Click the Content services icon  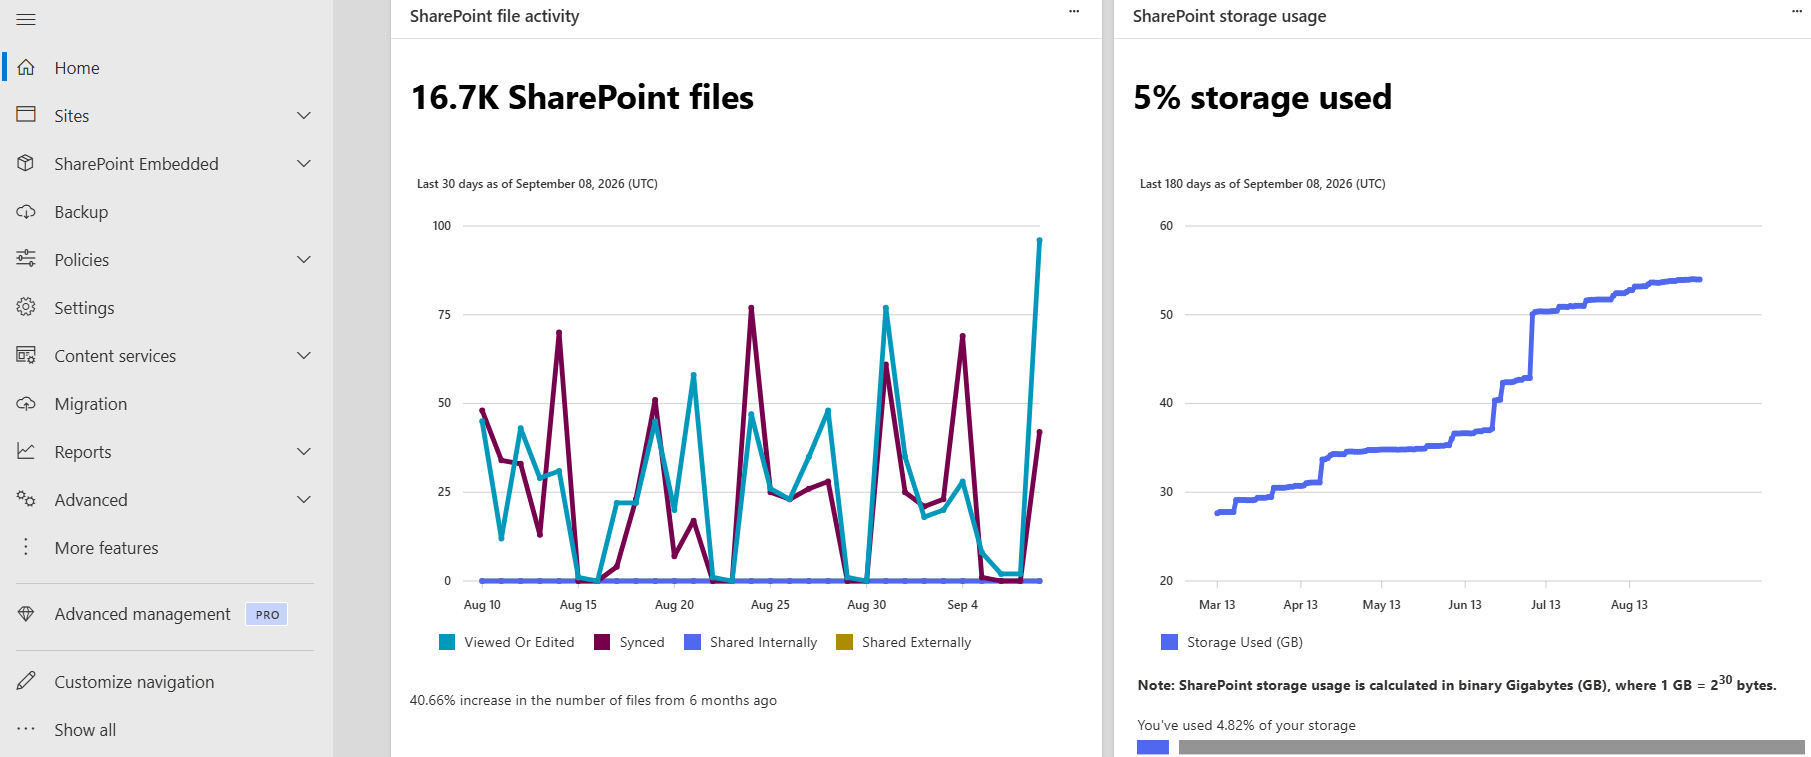pyautogui.click(x=26, y=355)
